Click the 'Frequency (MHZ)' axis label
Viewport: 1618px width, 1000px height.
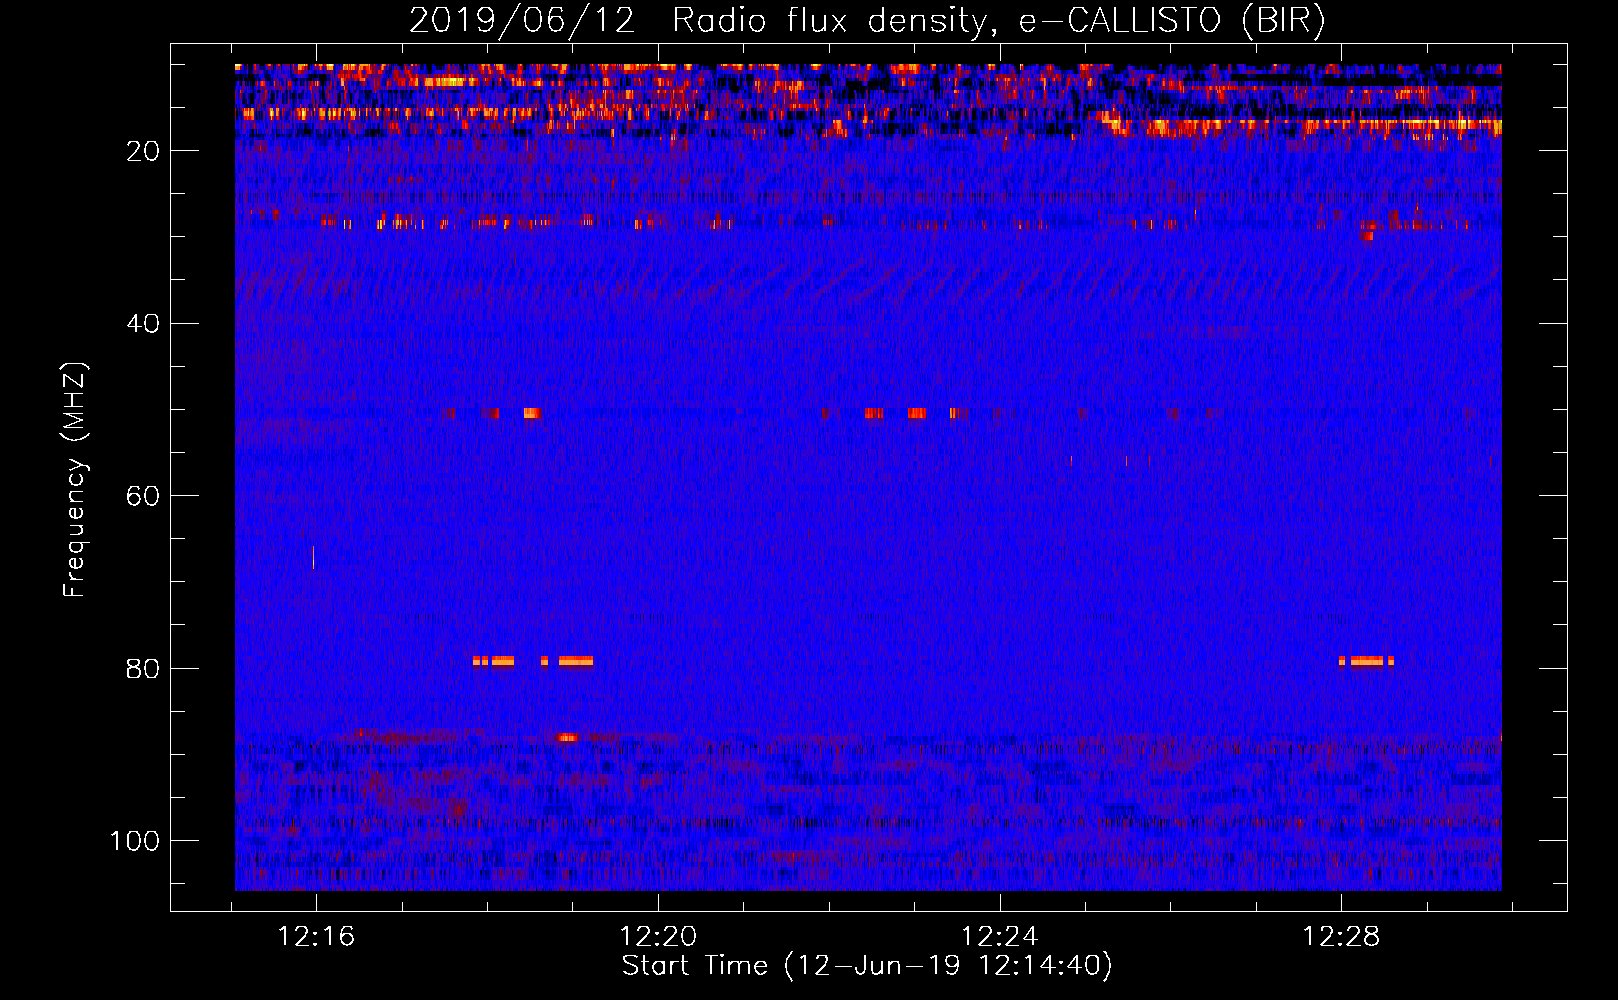click(x=75, y=479)
